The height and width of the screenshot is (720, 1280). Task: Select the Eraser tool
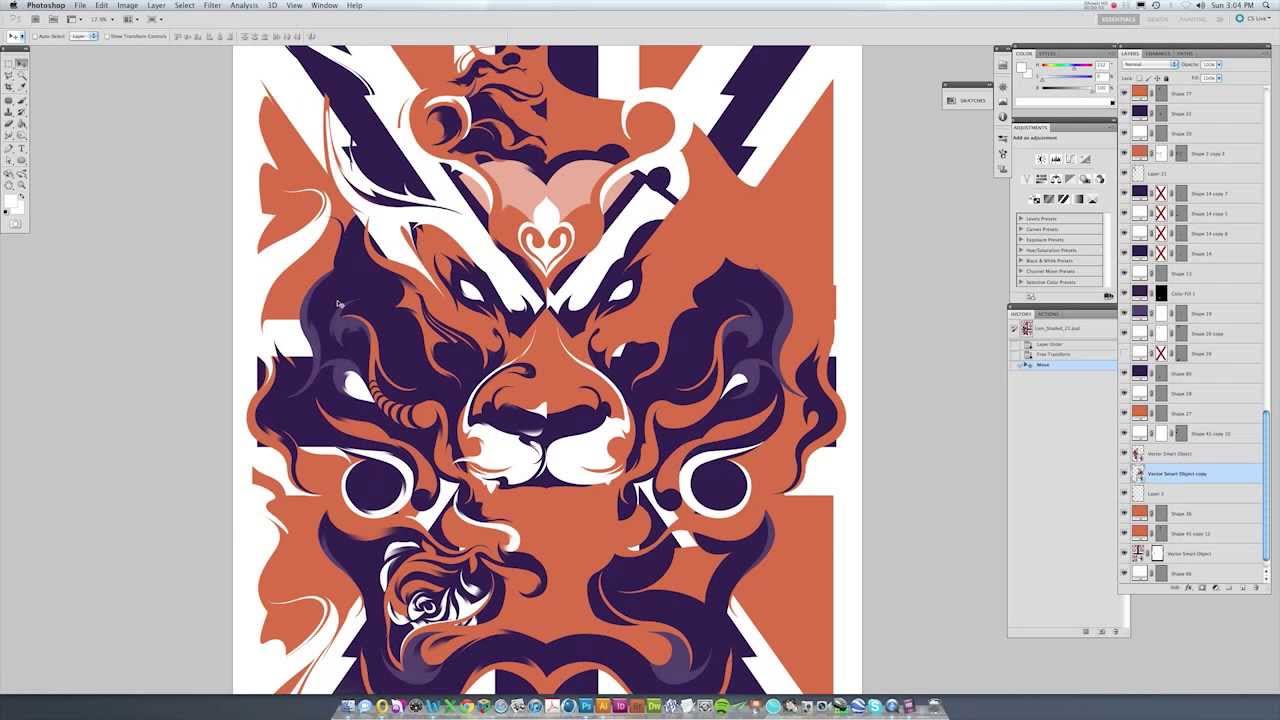coord(8,122)
